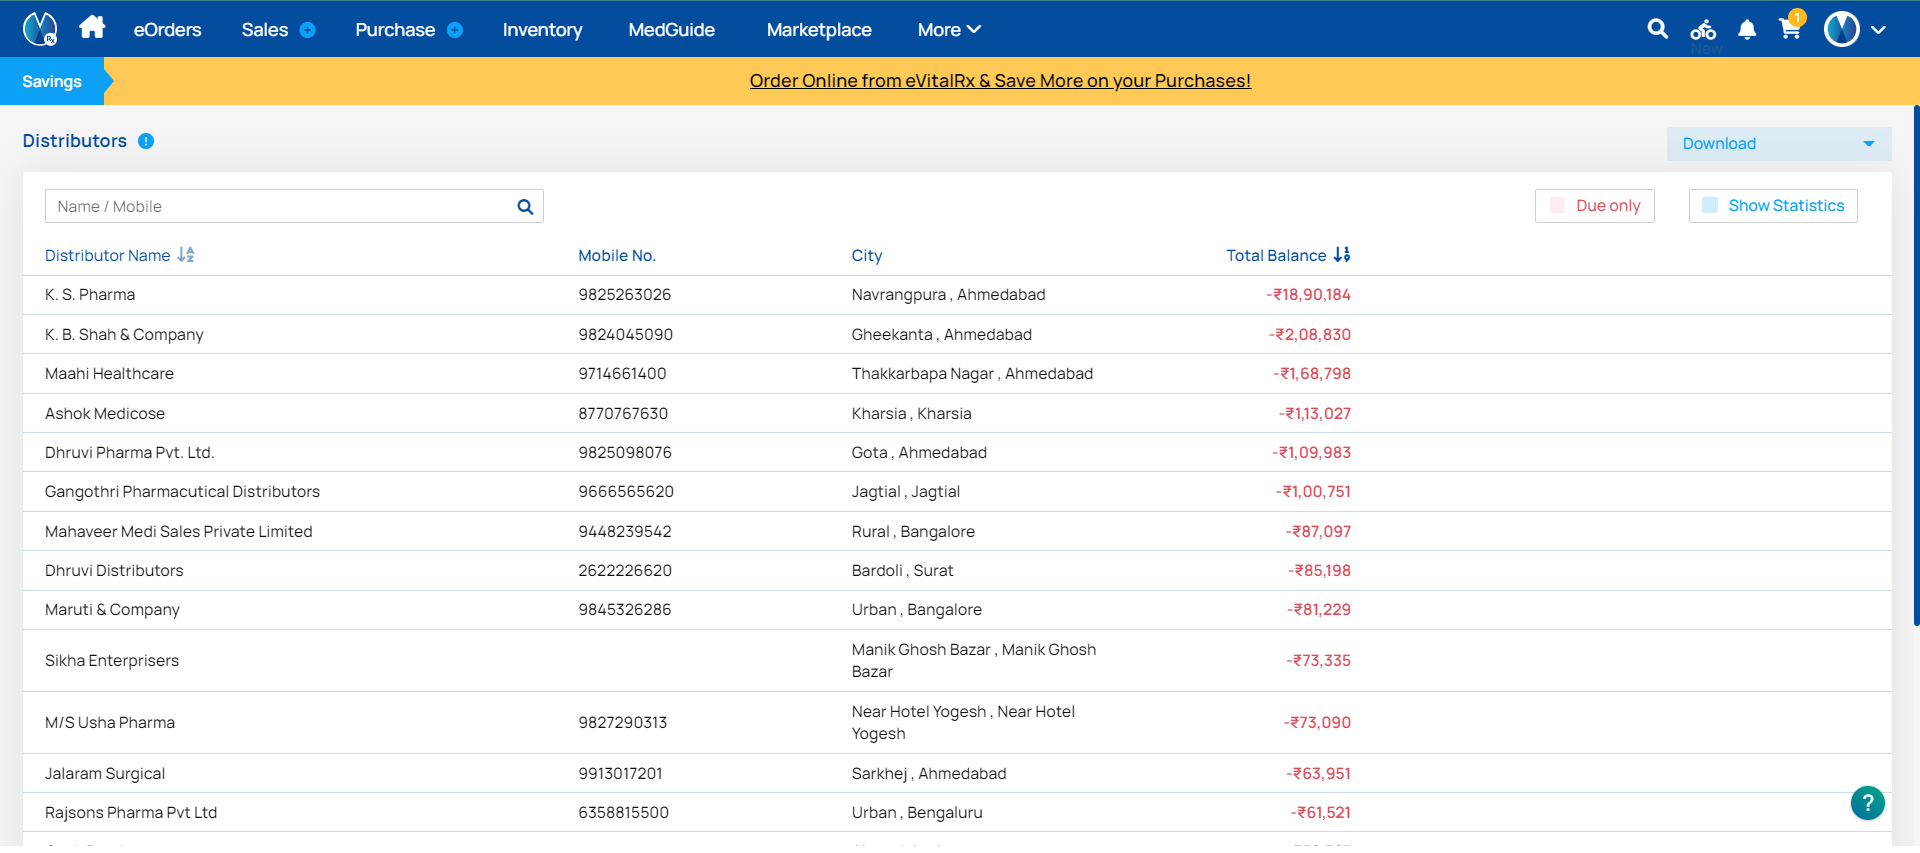Click the search icon in Name/Mobile field
The width and height of the screenshot is (1920, 853).
coord(525,207)
